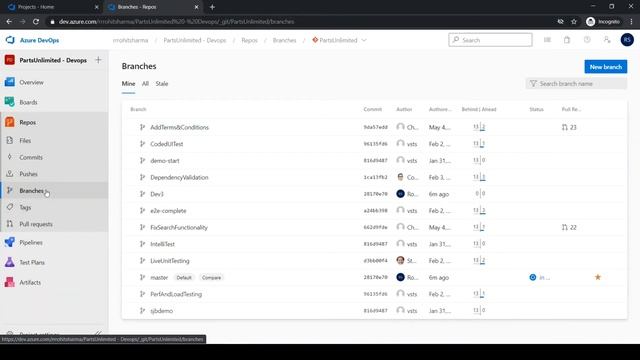Go back in the browser

9,22
